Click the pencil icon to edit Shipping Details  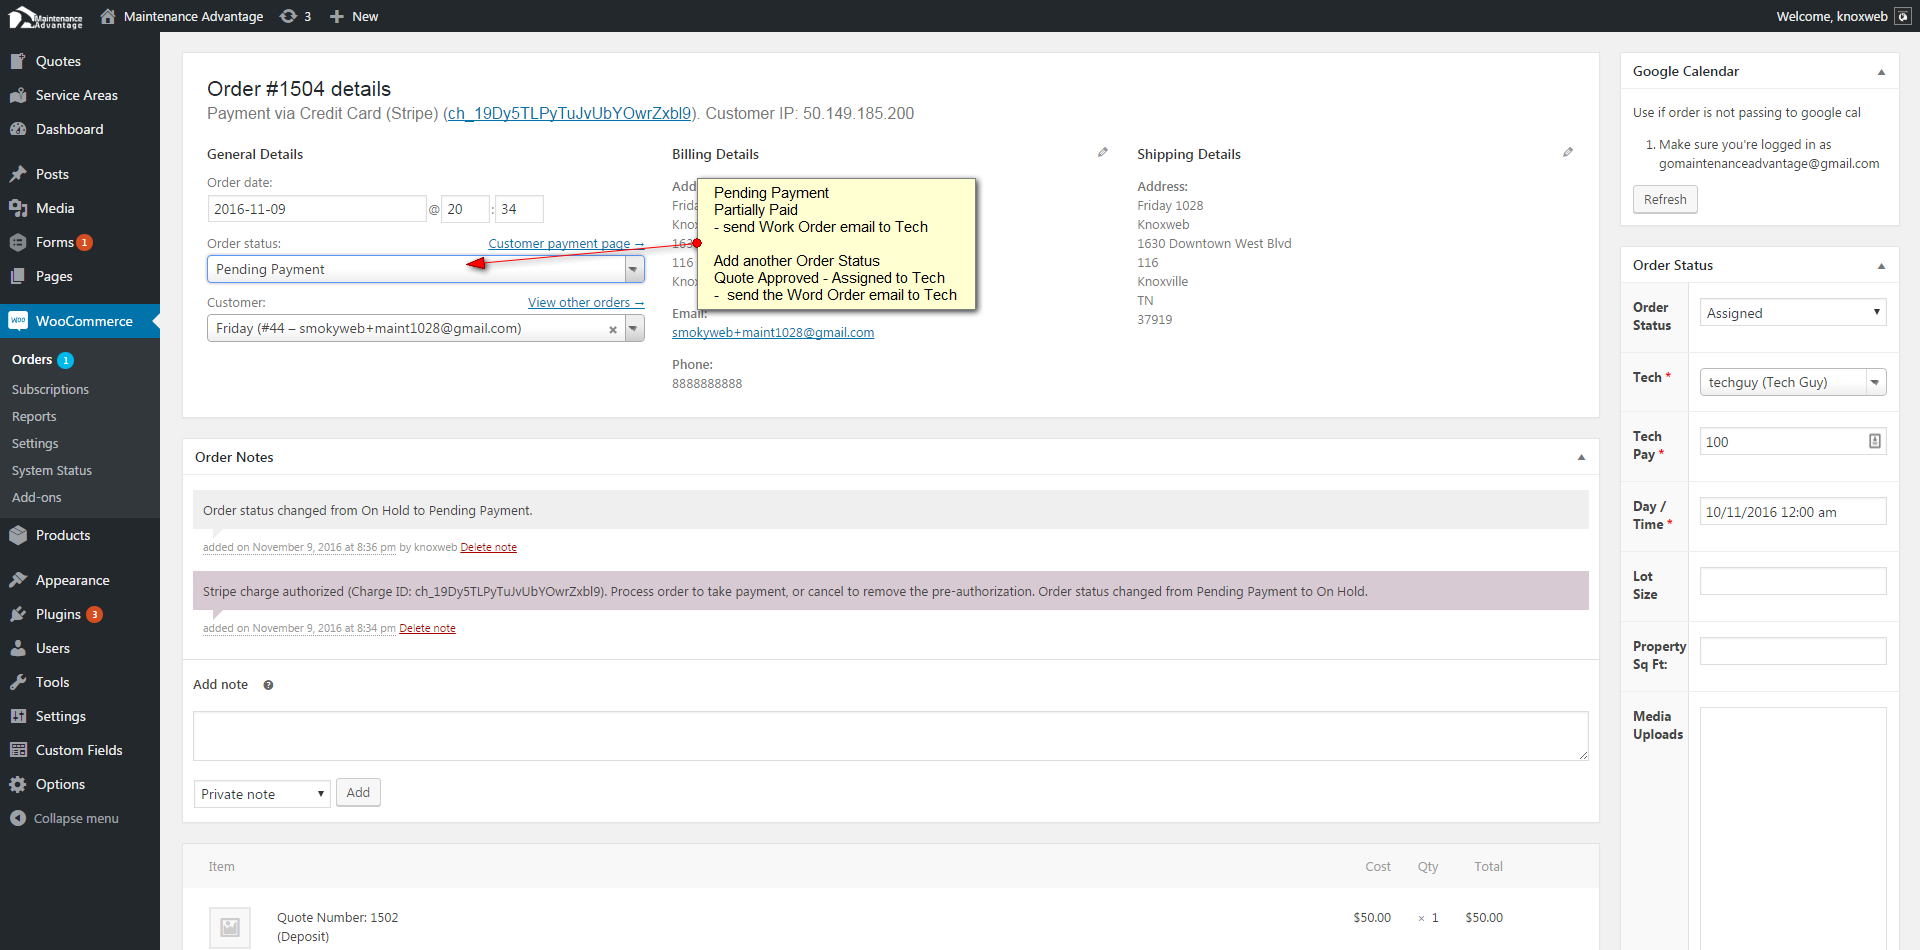(1567, 153)
